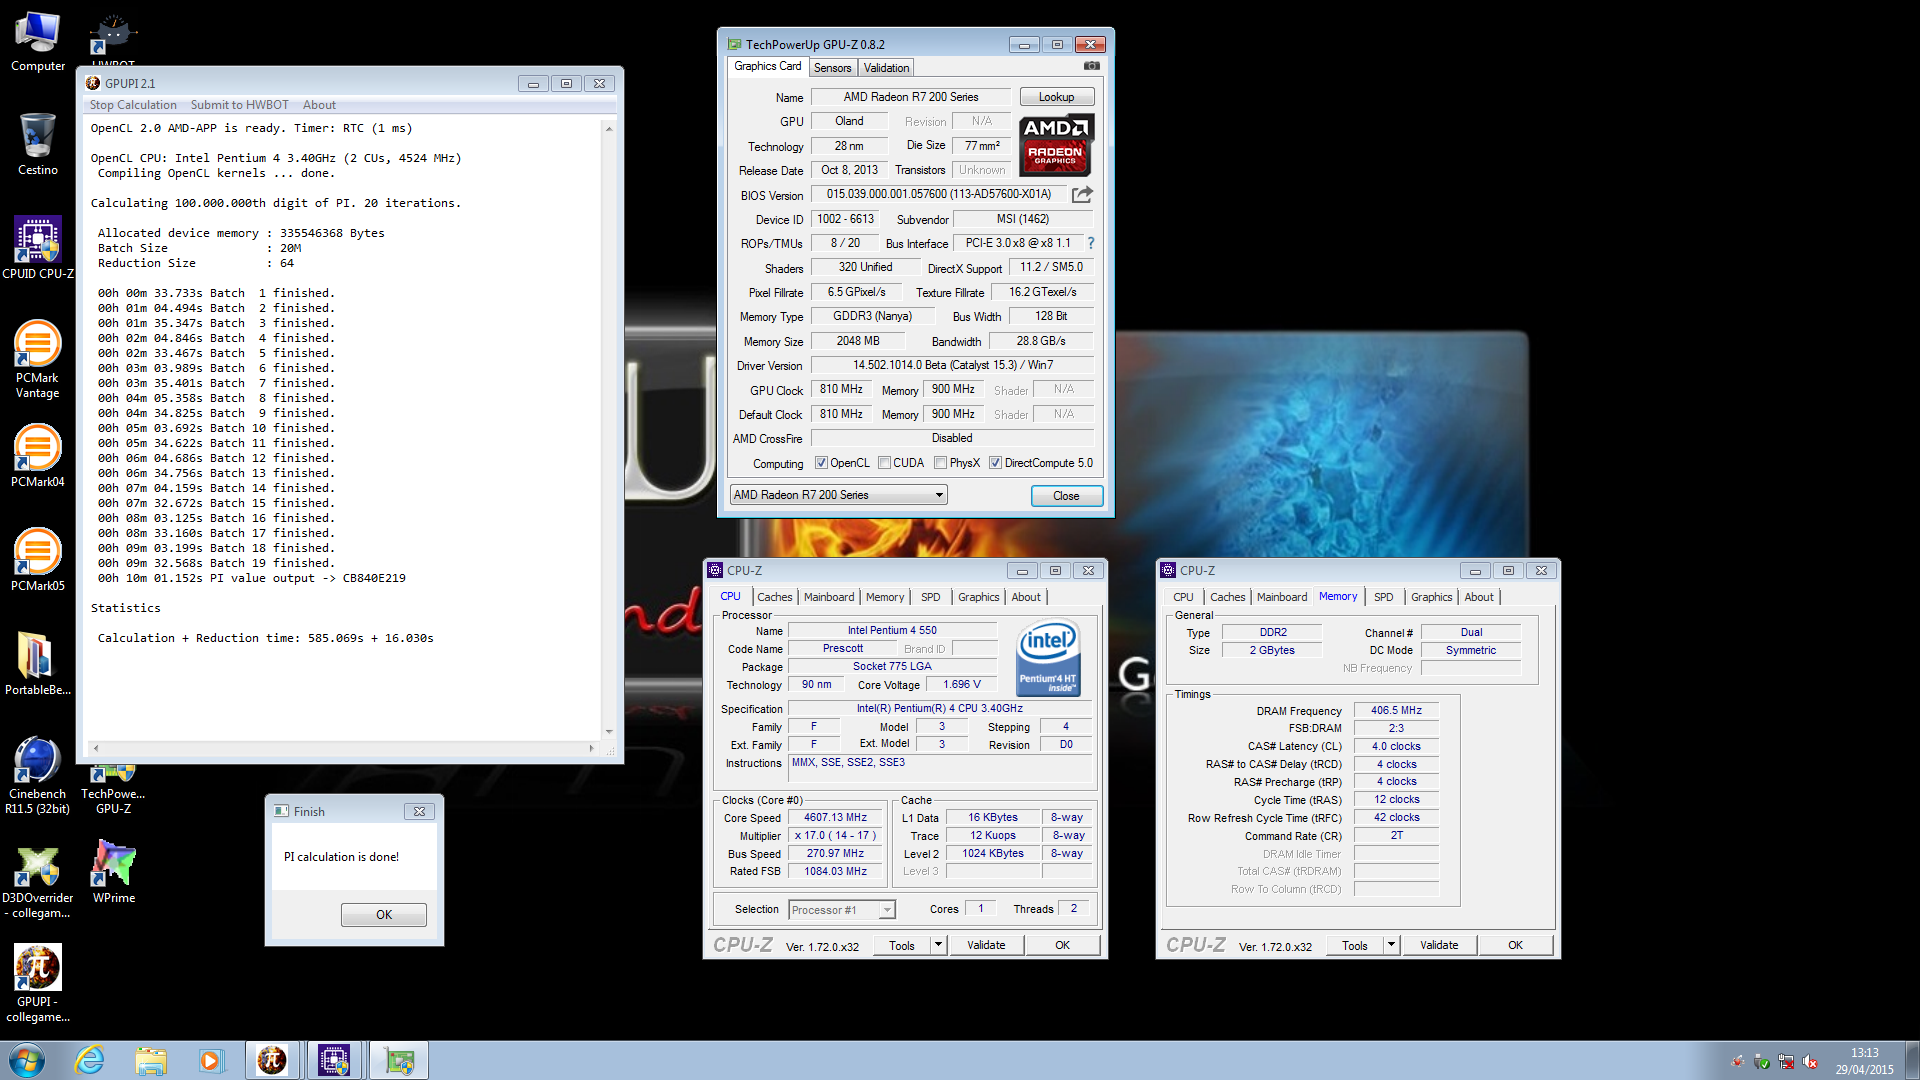Image resolution: width=1920 pixels, height=1080 pixels.
Task: Open Mainboard tab in left CPU-Z window
Action: coord(829,597)
